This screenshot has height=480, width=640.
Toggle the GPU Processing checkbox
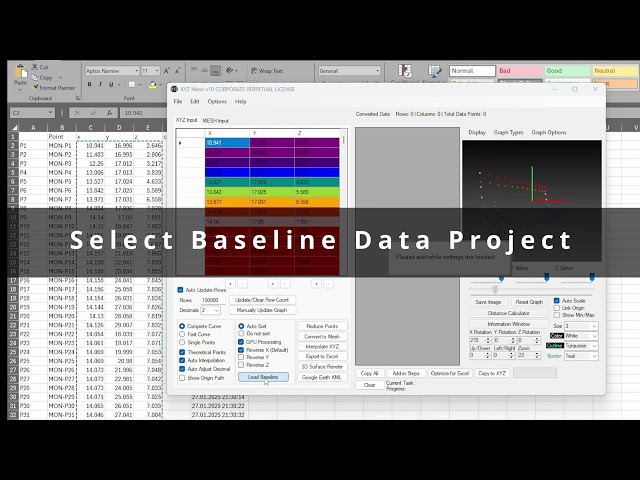[241, 342]
